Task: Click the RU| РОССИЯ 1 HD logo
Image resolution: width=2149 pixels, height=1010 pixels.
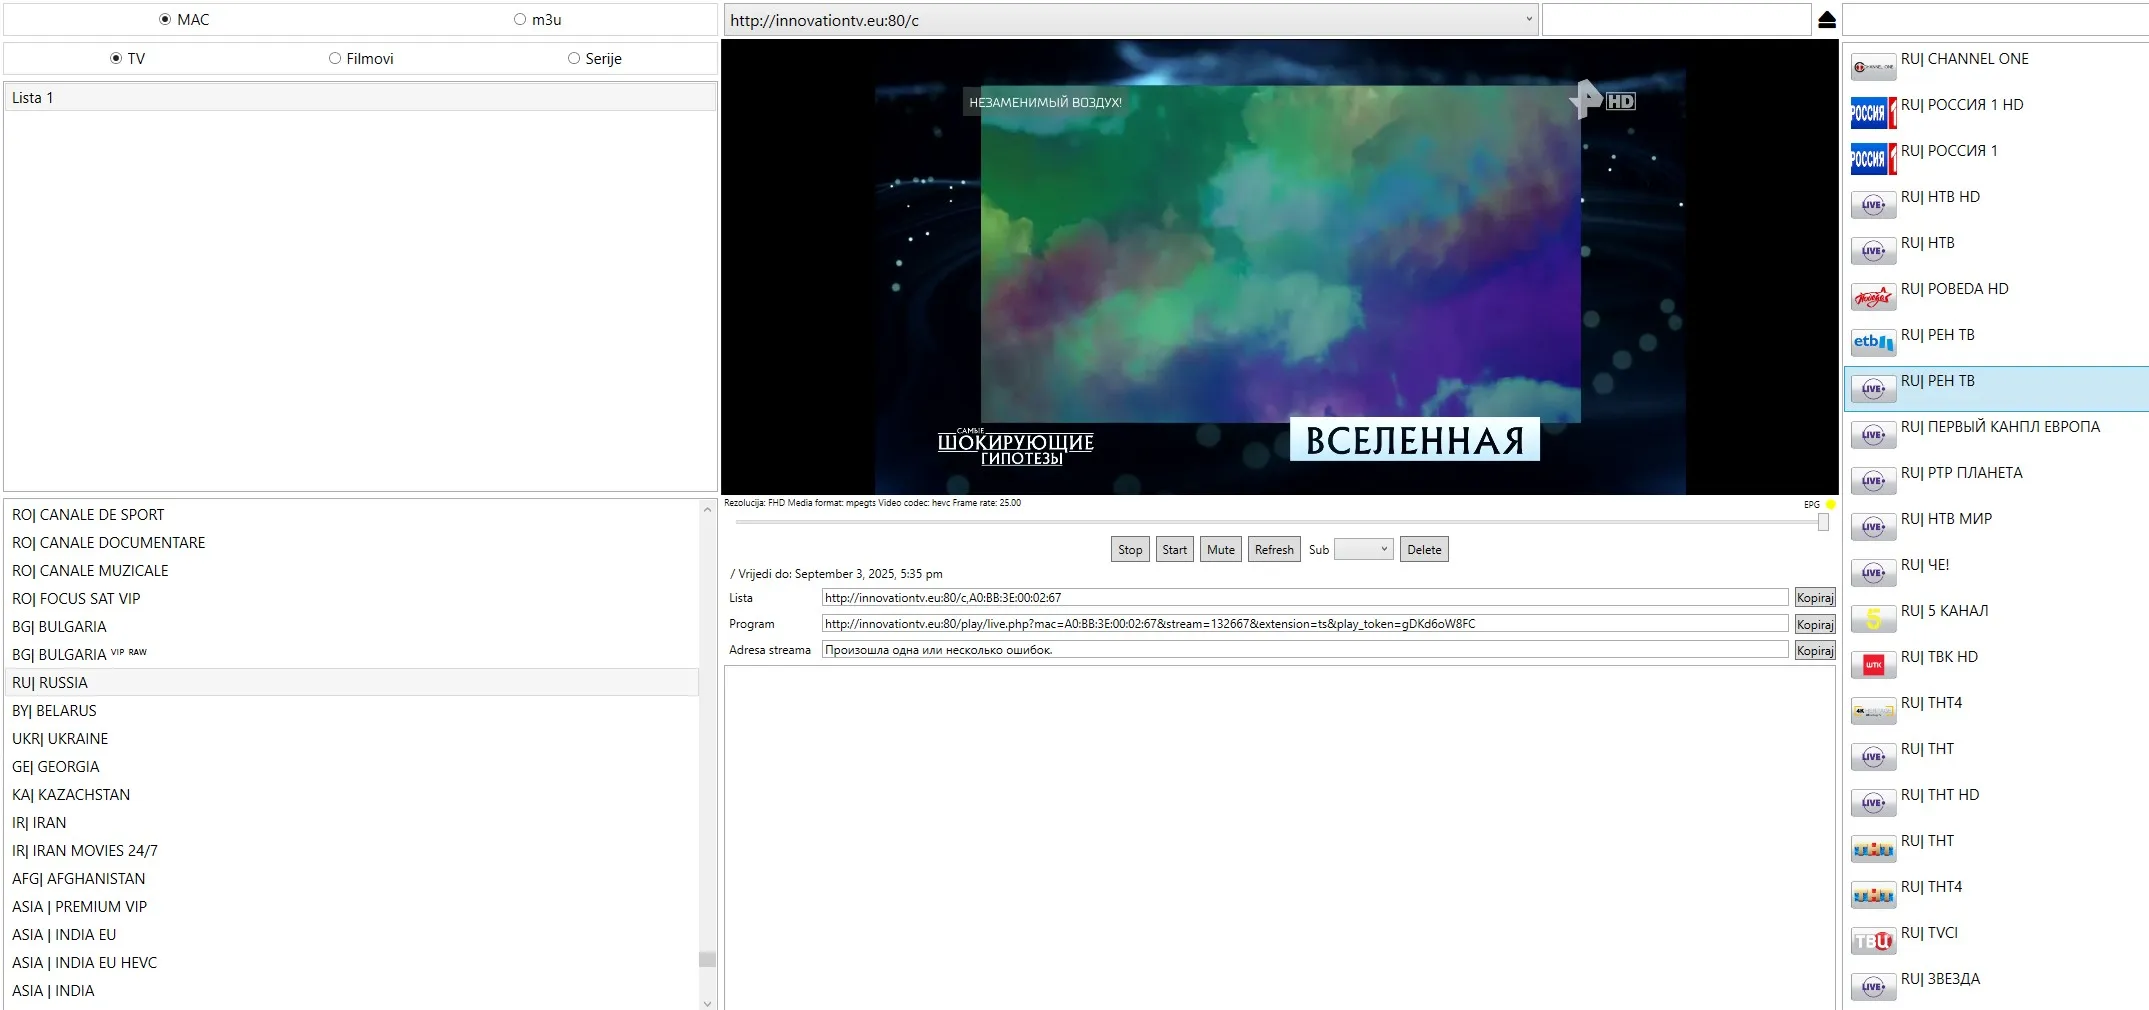Action: tap(1873, 113)
